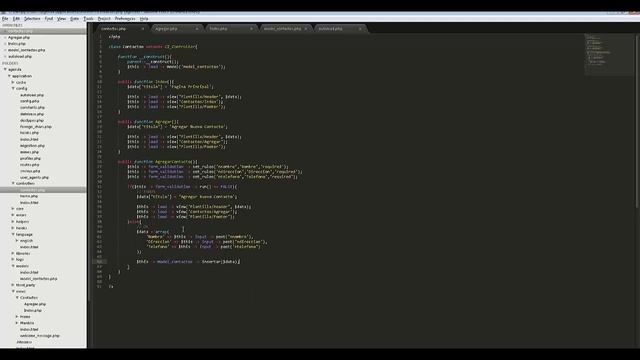The height and width of the screenshot is (360, 640).
Task: Select autoload.php in Open Files list
Action: click(20, 57)
